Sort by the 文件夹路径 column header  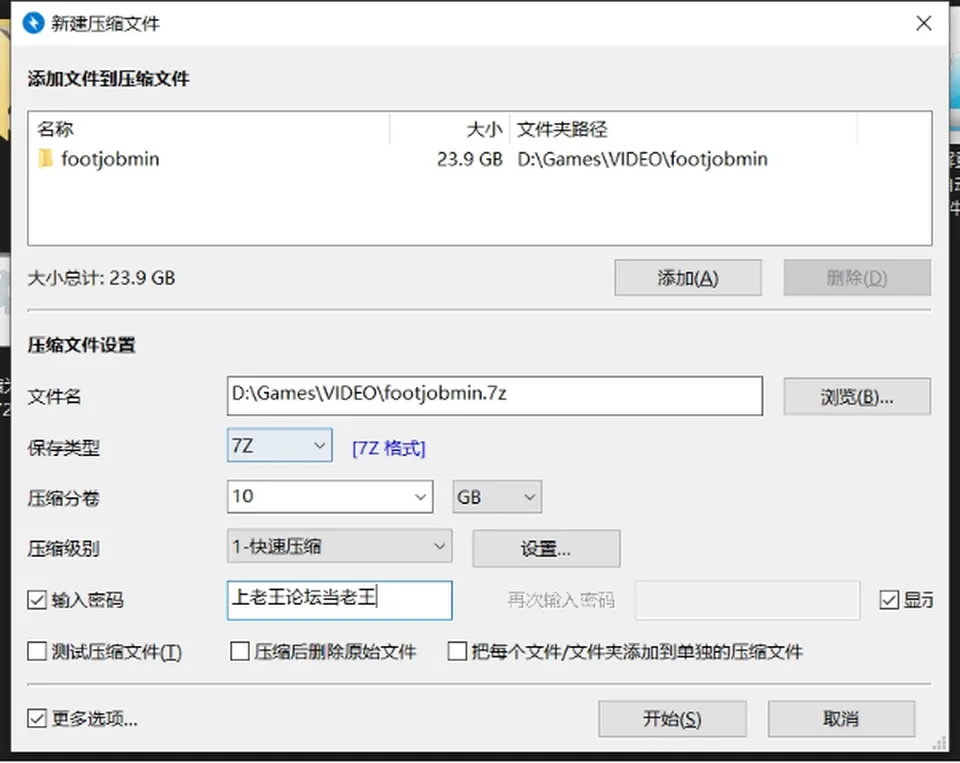click(x=684, y=129)
